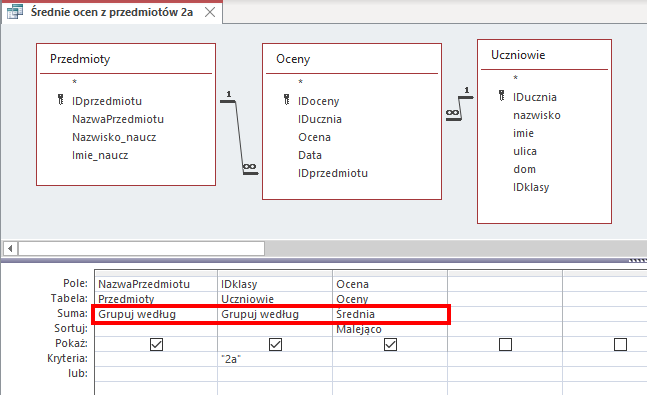
Task: Select the IDucznia field in Oceny table
Action: pos(320,119)
